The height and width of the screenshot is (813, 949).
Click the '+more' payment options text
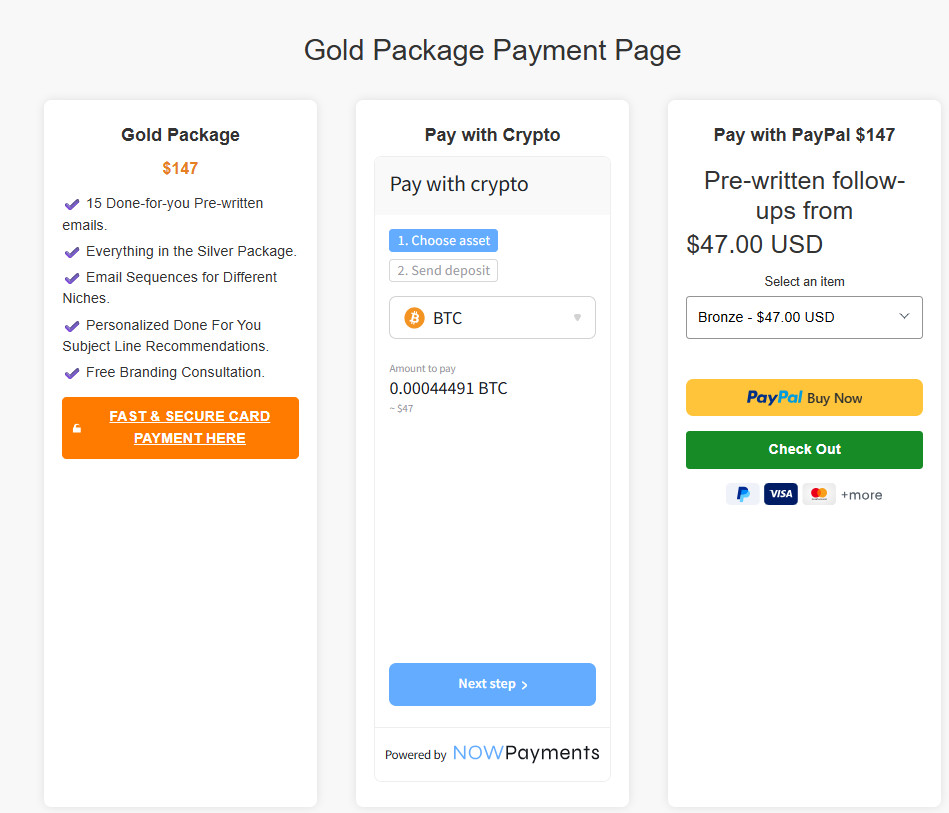[861, 495]
